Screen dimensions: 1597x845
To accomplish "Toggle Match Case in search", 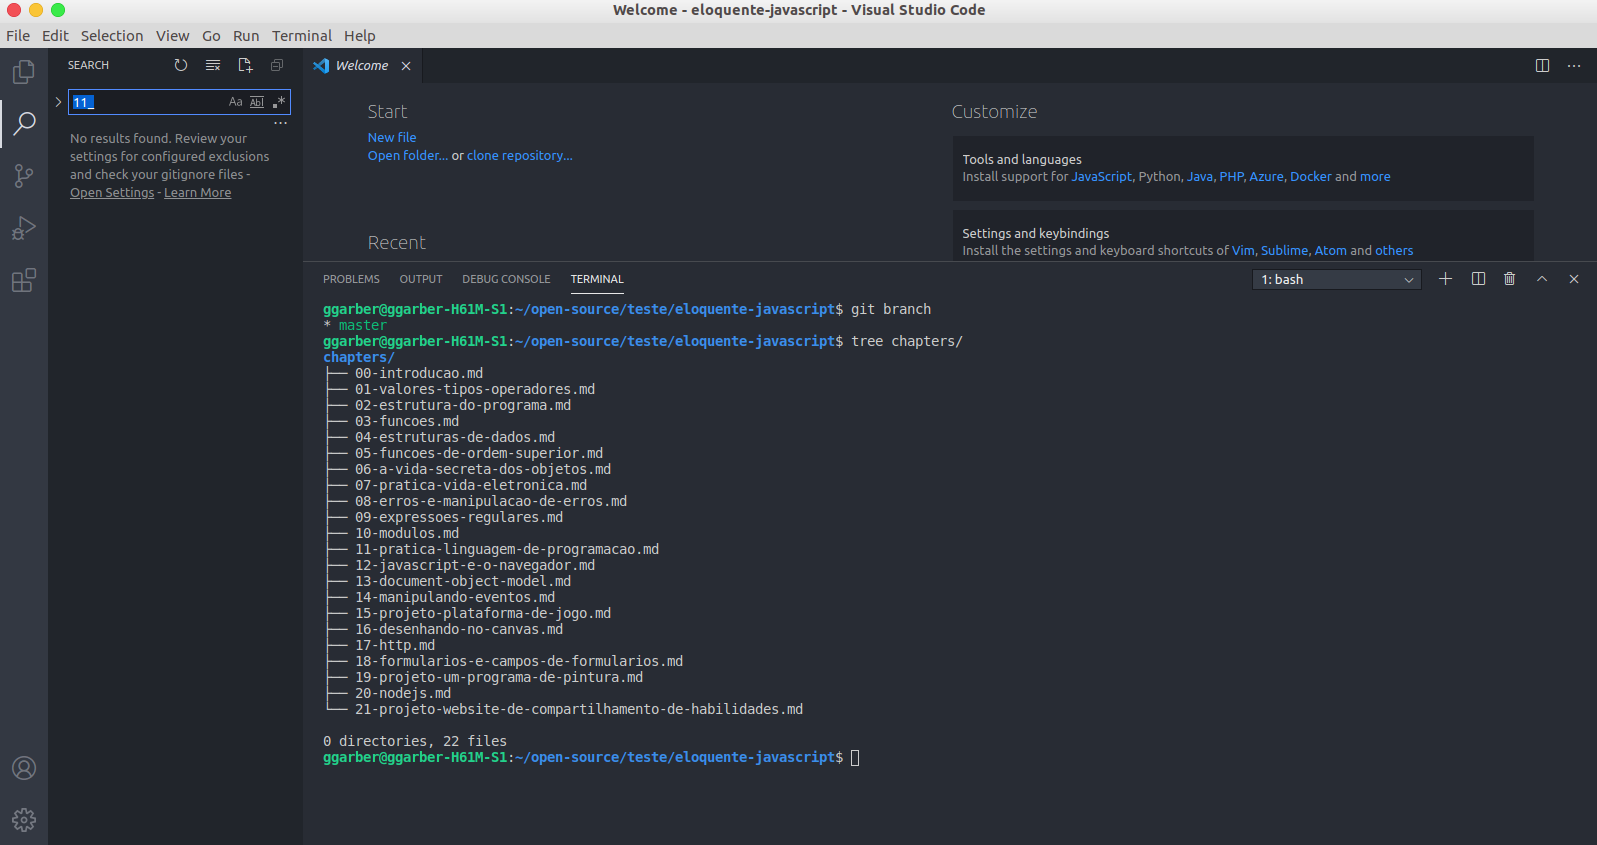I will 236,102.
